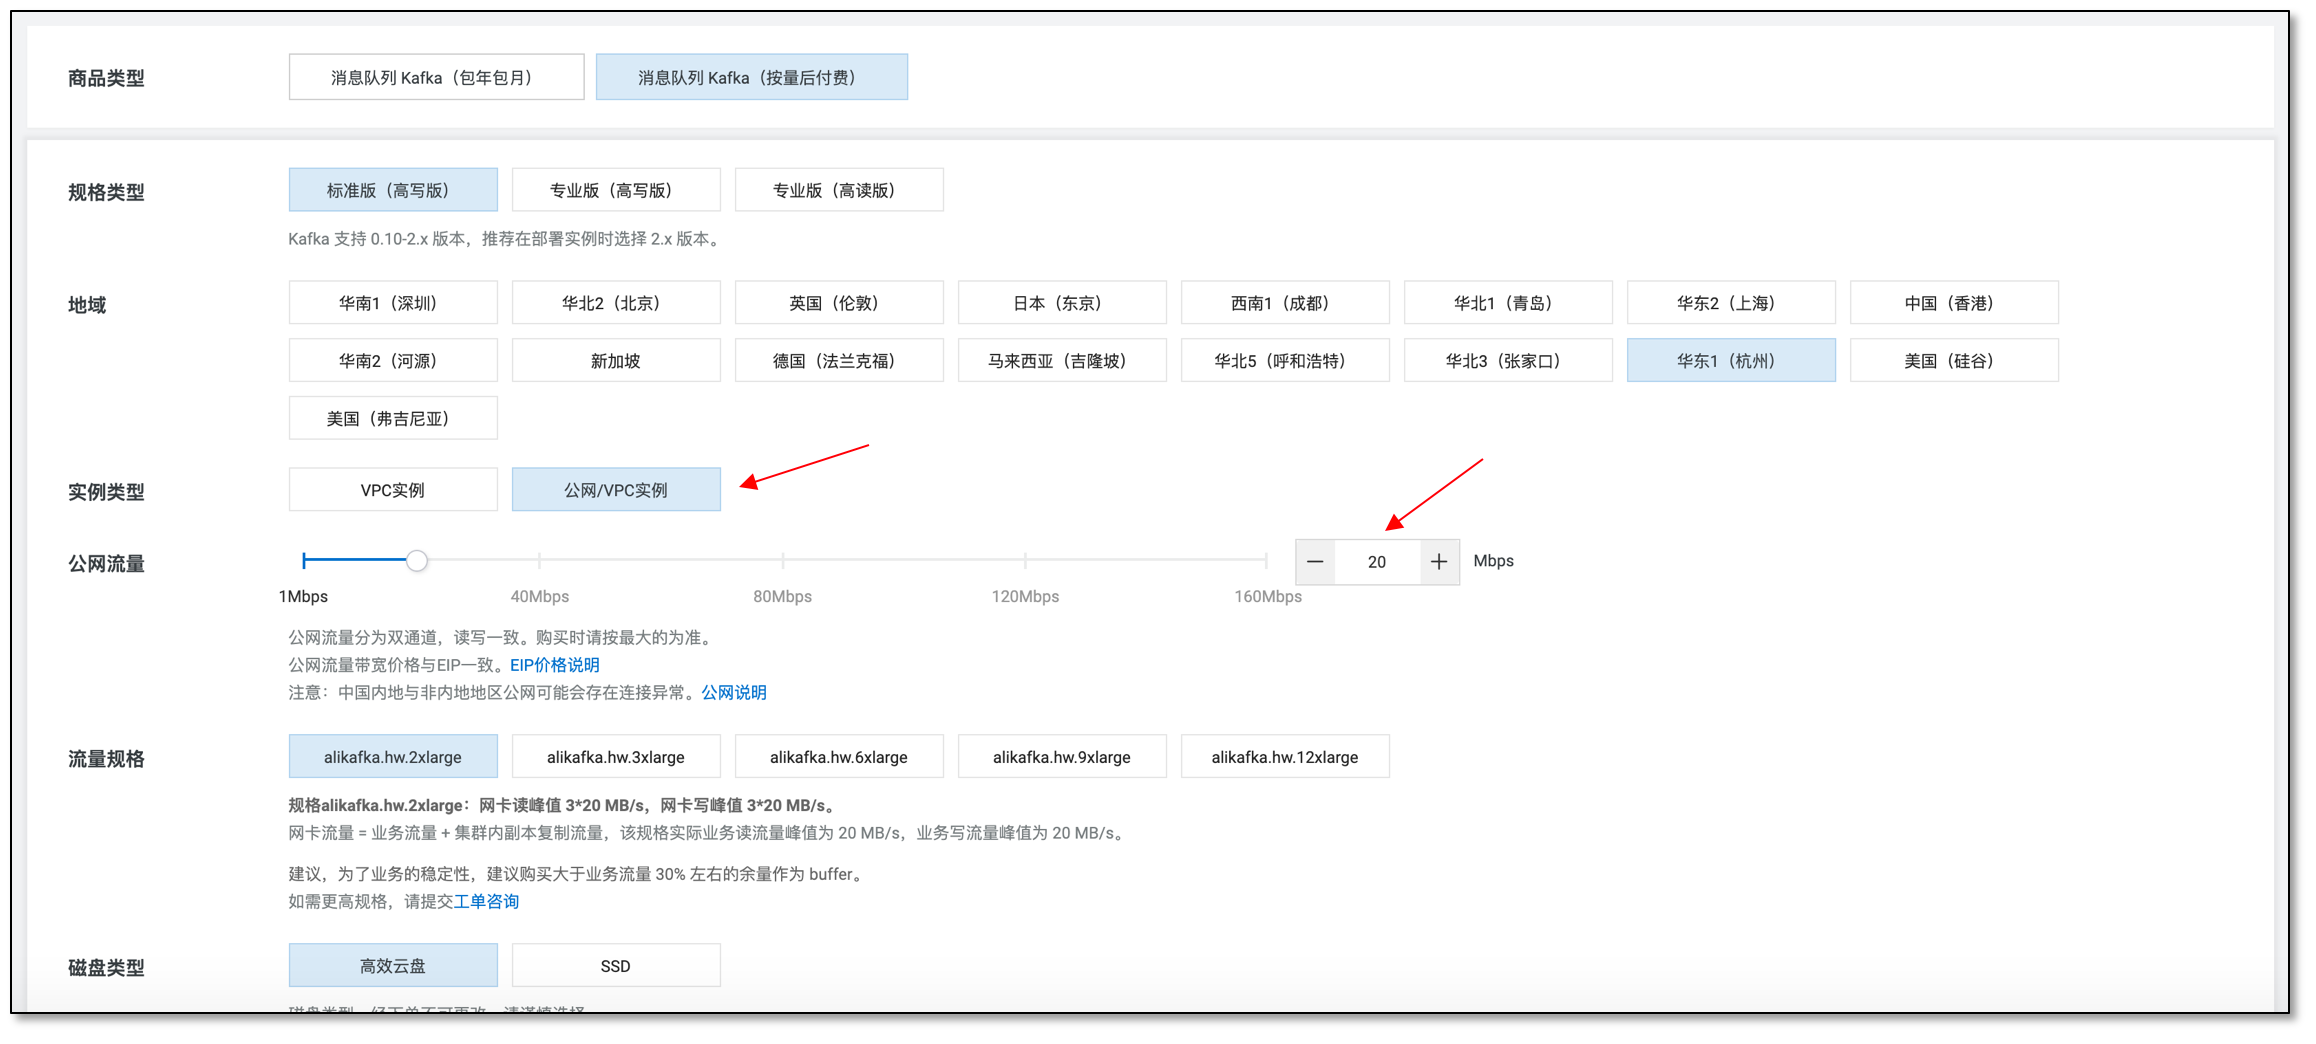Pick the 华北2（北京） region

pyautogui.click(x=615, y=303)
